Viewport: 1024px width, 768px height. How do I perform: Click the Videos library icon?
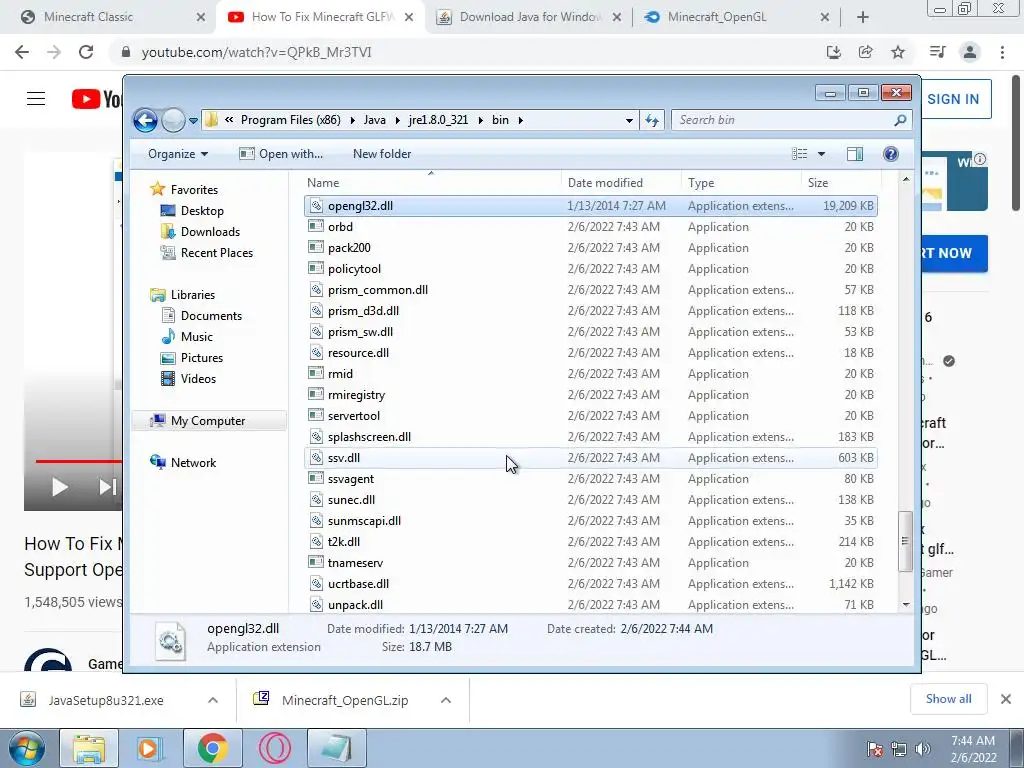(x=168, y=379)
